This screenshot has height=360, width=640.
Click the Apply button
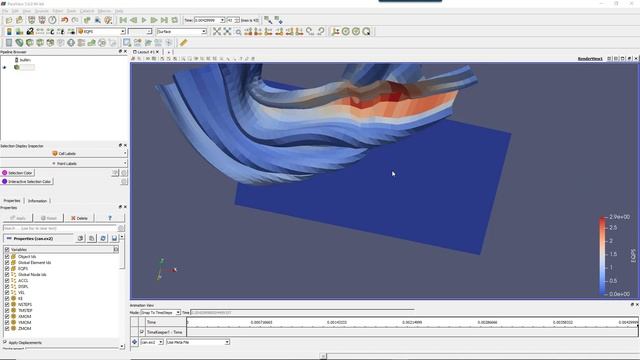18,218
